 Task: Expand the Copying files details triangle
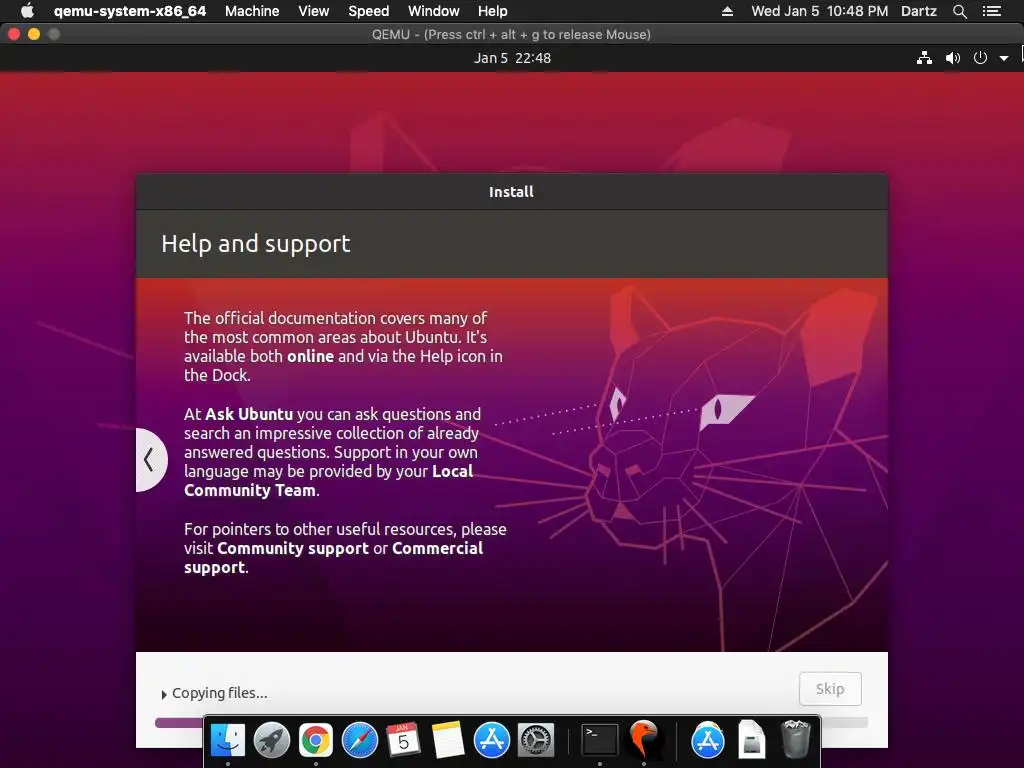pos(164,694)
